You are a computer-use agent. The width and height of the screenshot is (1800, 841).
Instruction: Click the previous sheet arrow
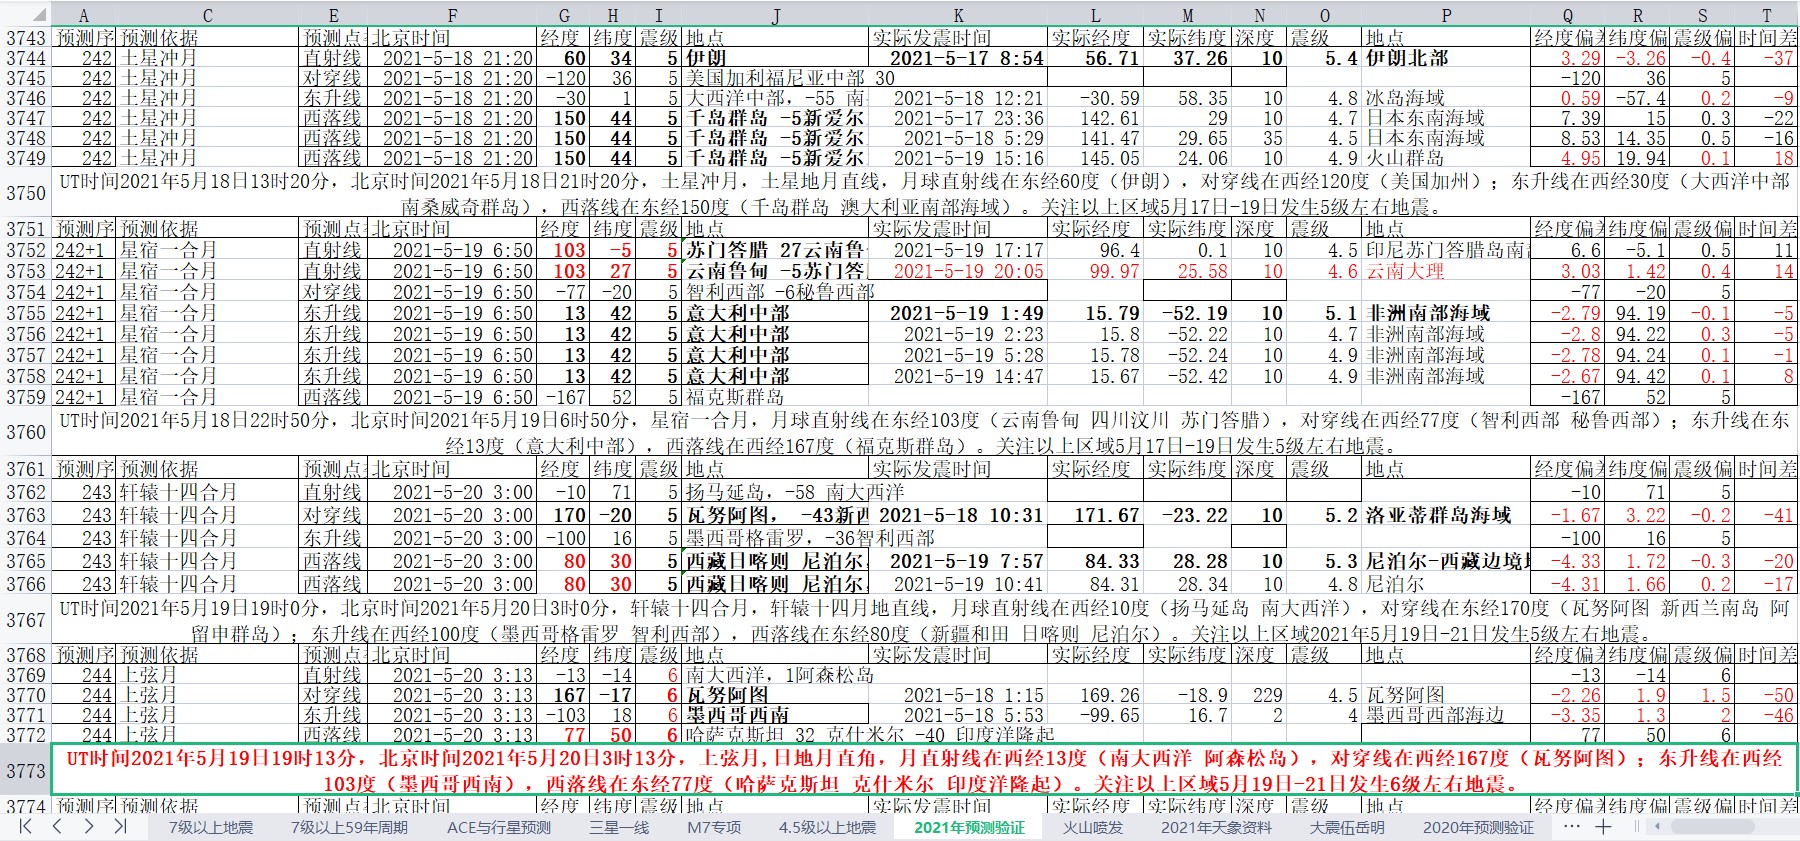[x=57, y=826]
